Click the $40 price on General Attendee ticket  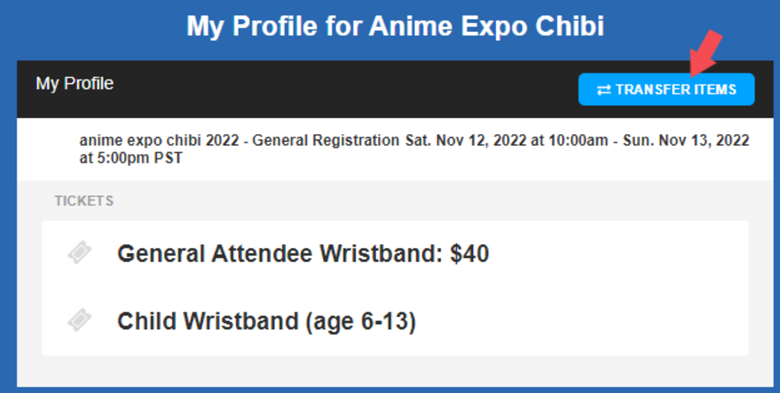pyautogui.click(x=469, y=254)
